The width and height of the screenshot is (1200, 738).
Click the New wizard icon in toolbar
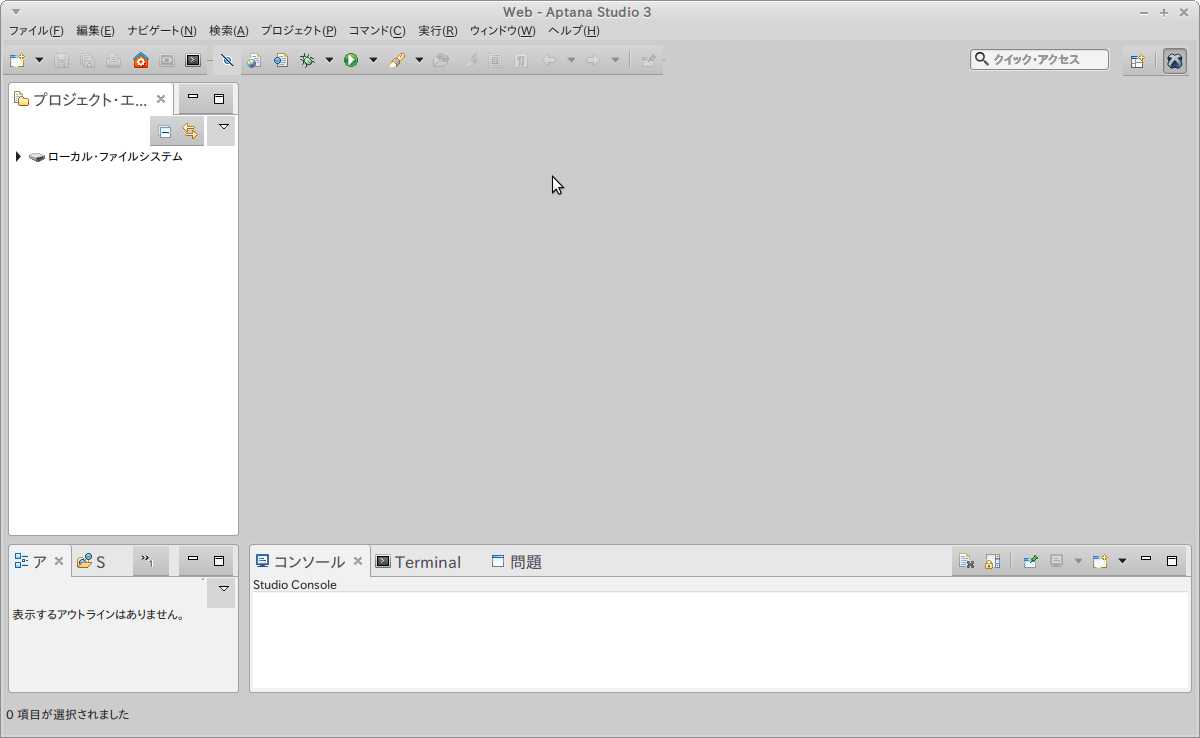point(17,60)
